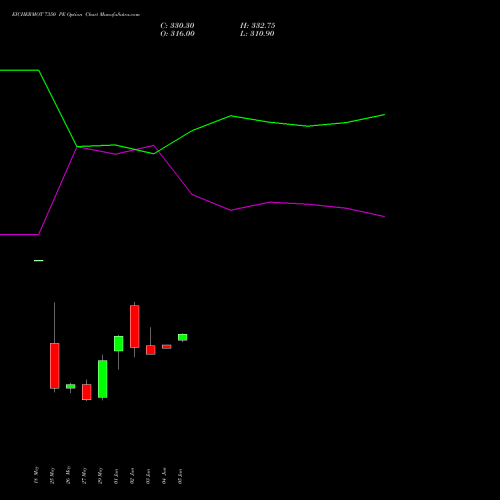Viewport: 500px width, 500px height.
Task: Click the tall red candle for 02 Jun
Action: (x=135, y=326)
